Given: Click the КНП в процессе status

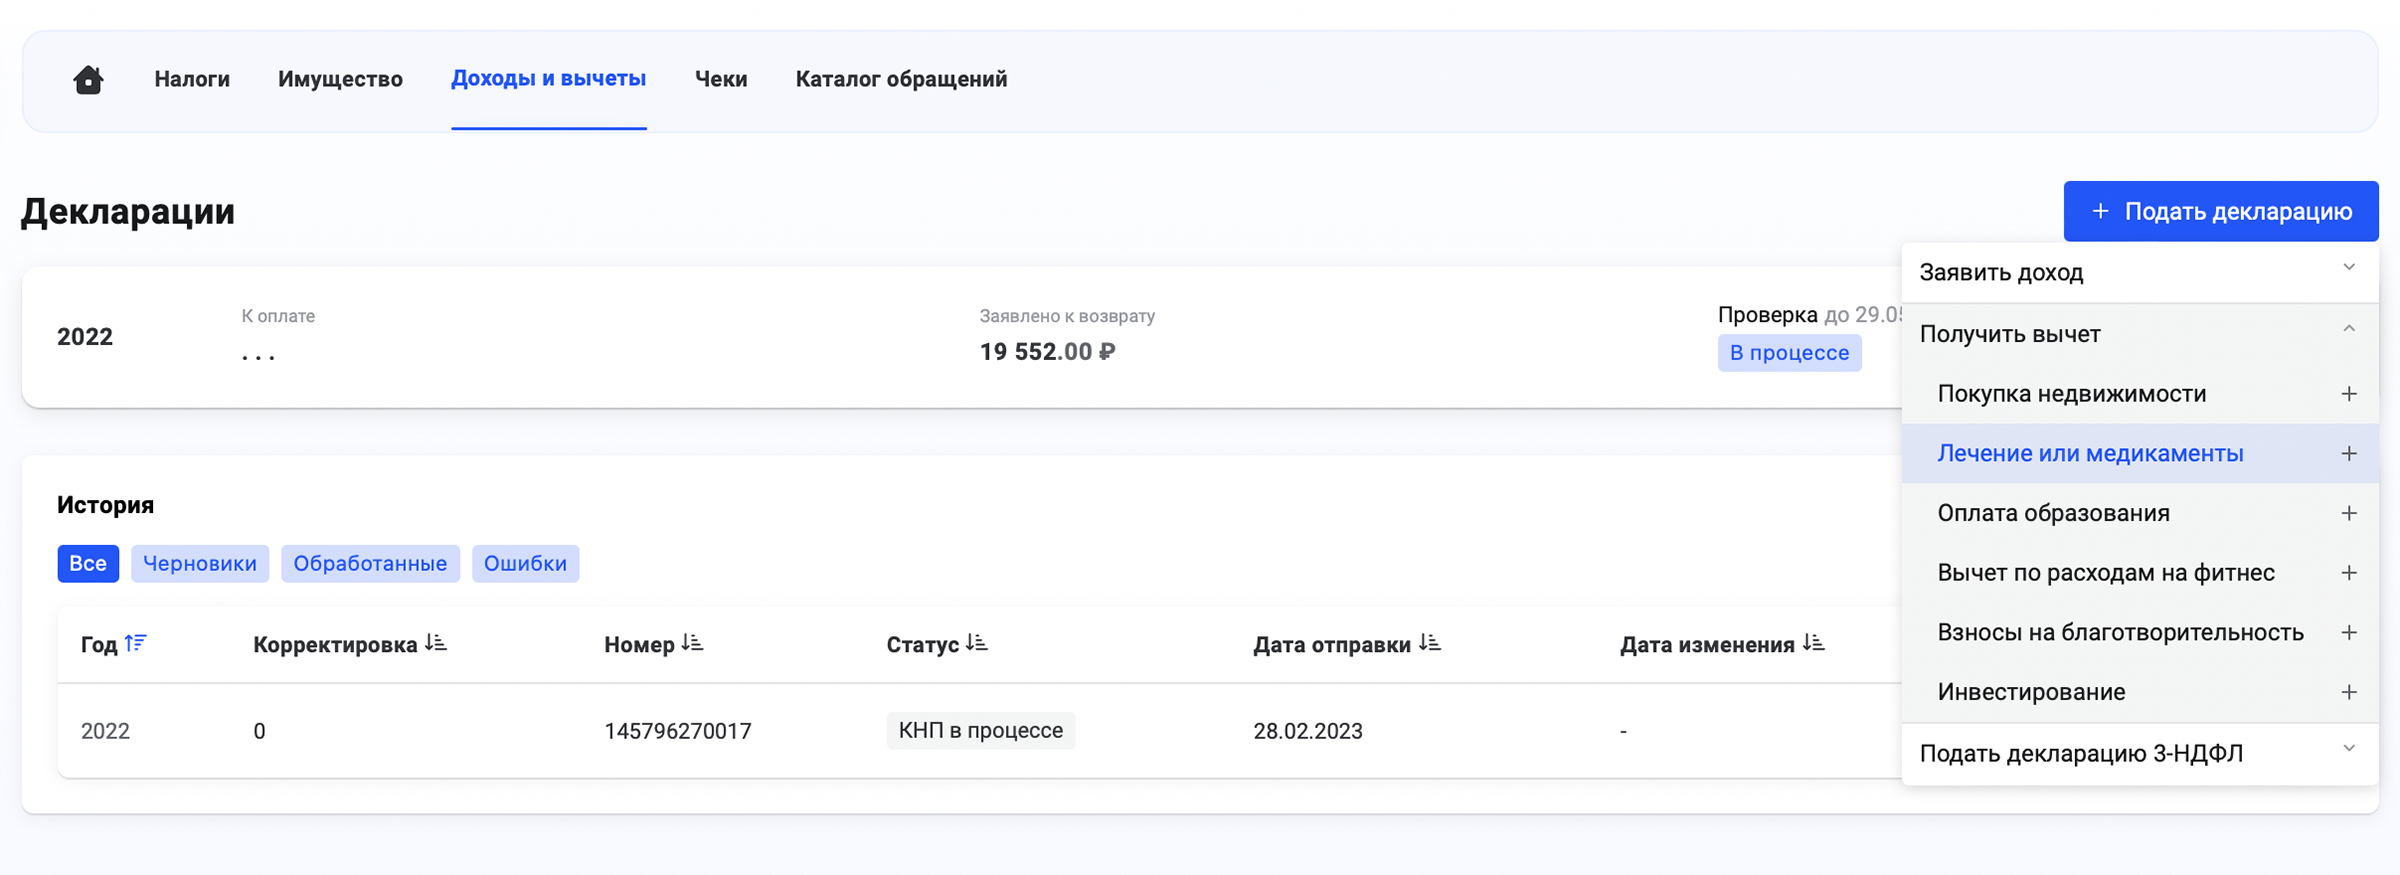Looking at the screenshot, I should tap(980, 731).
